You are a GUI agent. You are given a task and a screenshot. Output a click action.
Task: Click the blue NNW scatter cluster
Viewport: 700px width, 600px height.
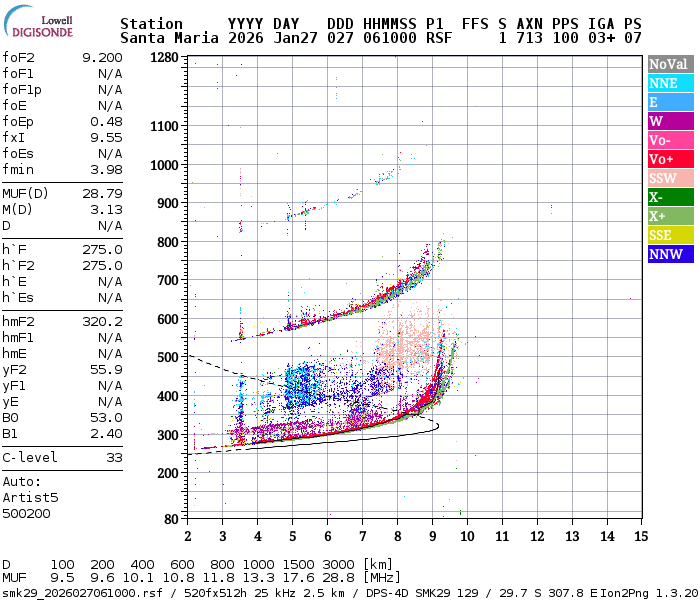click(306, 384)
